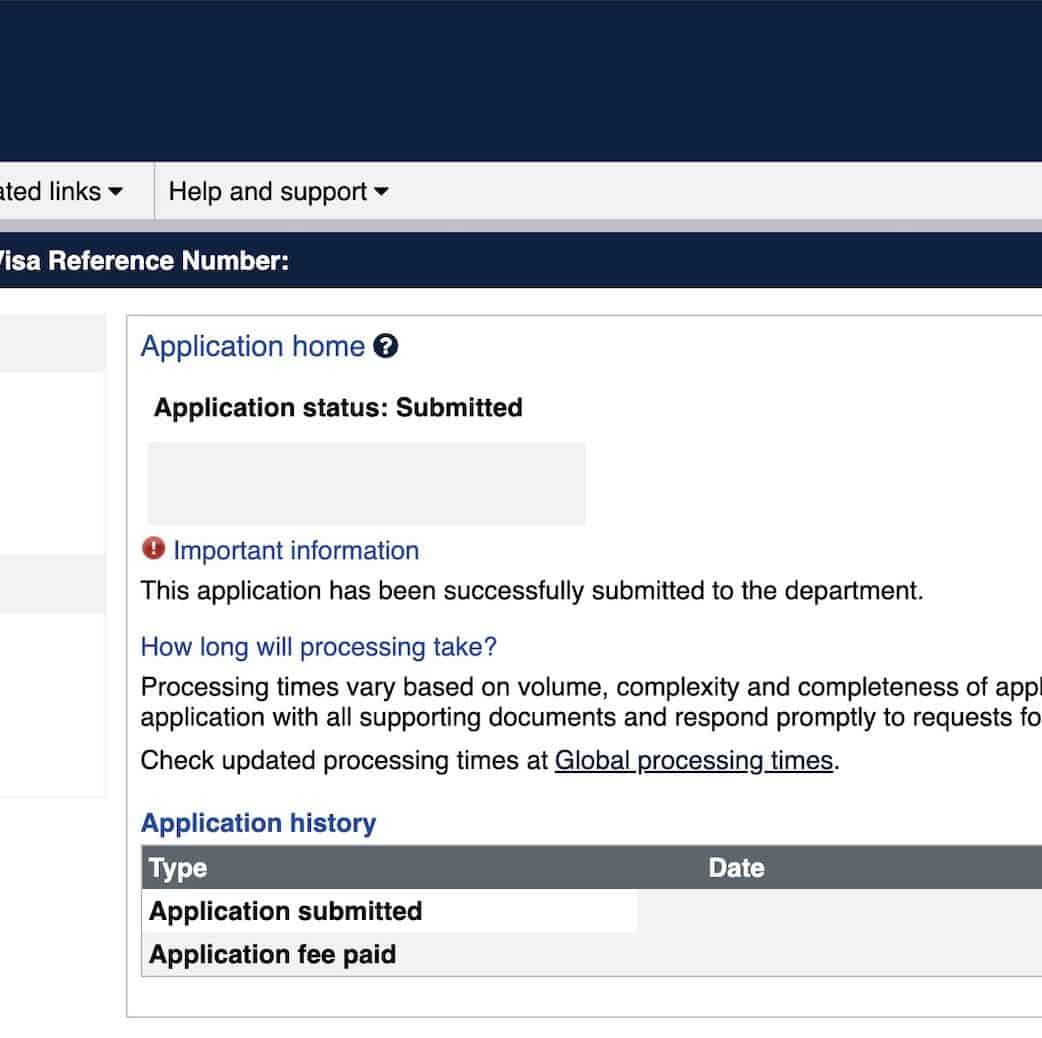Image resolution: width=1042 pixels, height=1038 pixels.
Task: Click the successfully submitted confirmation message
Action: [x=532, y=591]
